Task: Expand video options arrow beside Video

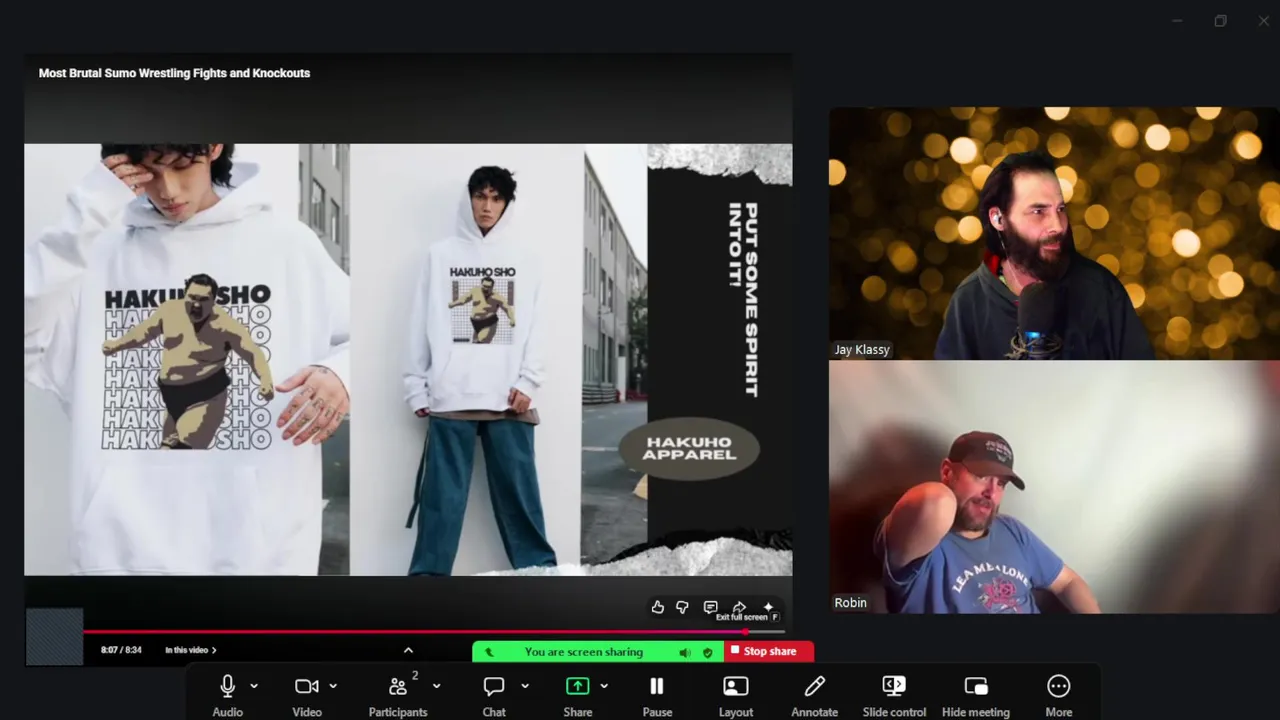Action: (x=333, y=686)
